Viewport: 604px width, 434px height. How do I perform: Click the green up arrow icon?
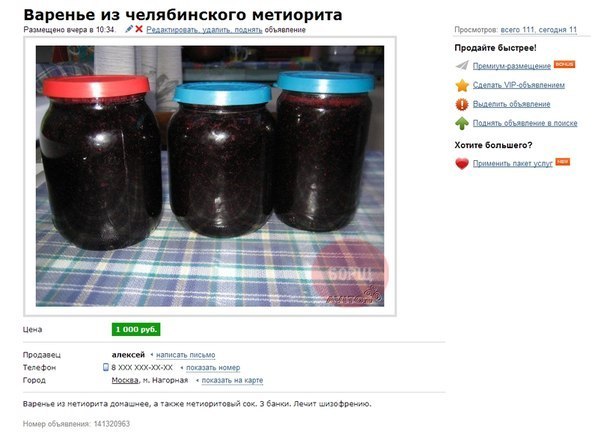(x=462, y=123)
